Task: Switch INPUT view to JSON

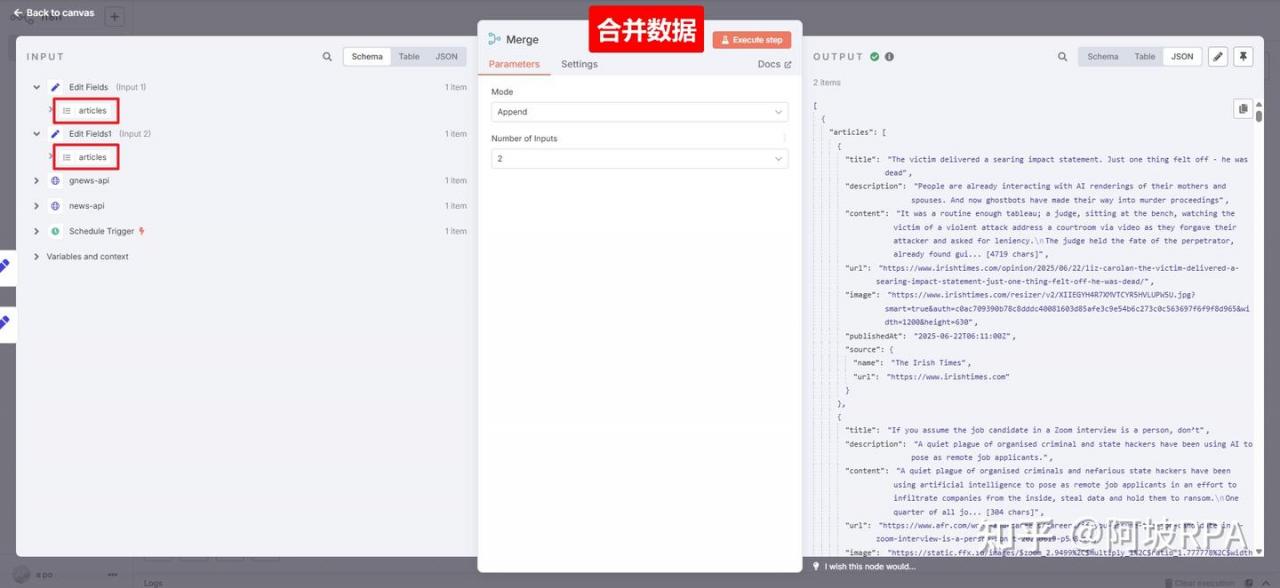Action: (x=446, y=57)
